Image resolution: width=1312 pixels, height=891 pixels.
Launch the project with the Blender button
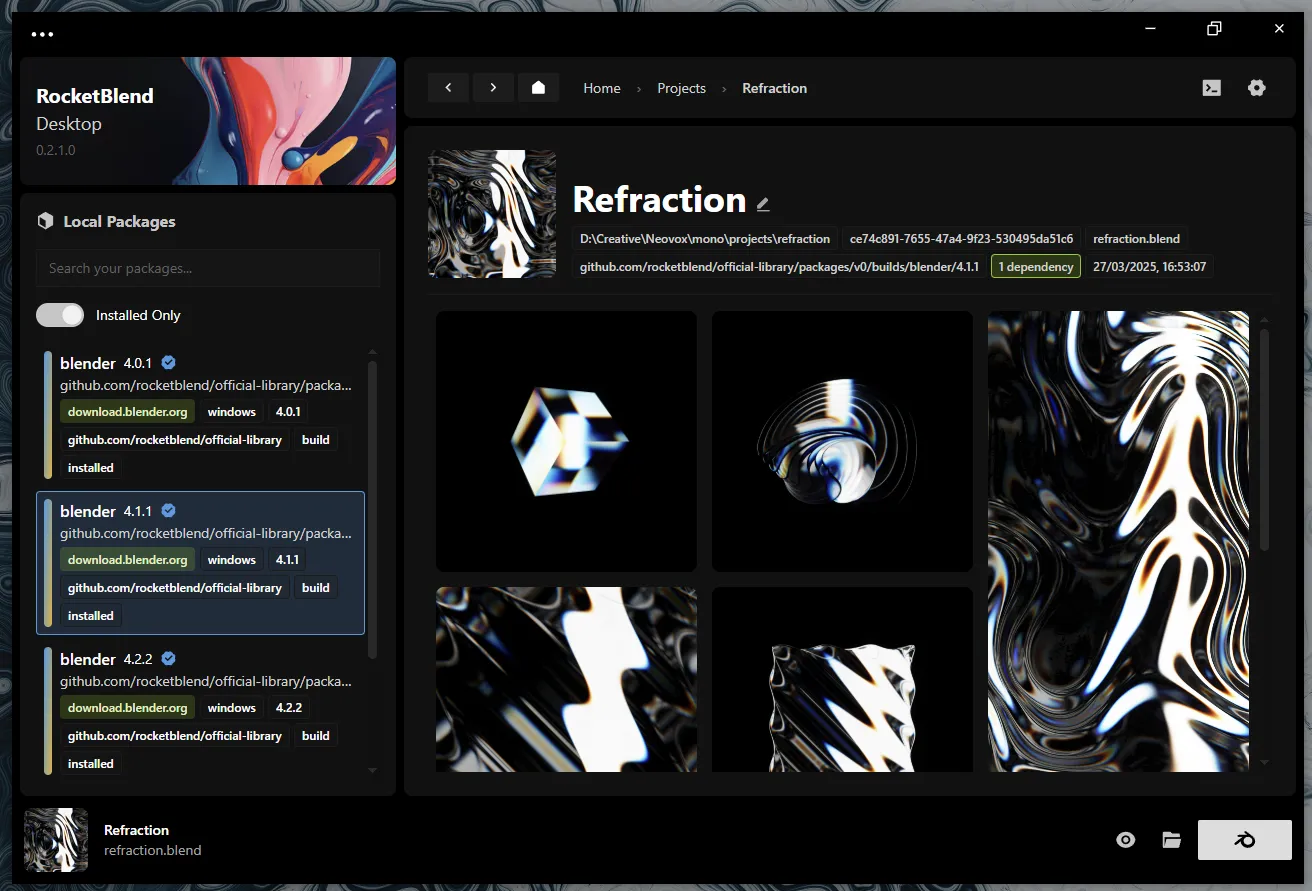[x=1244, y=840]
